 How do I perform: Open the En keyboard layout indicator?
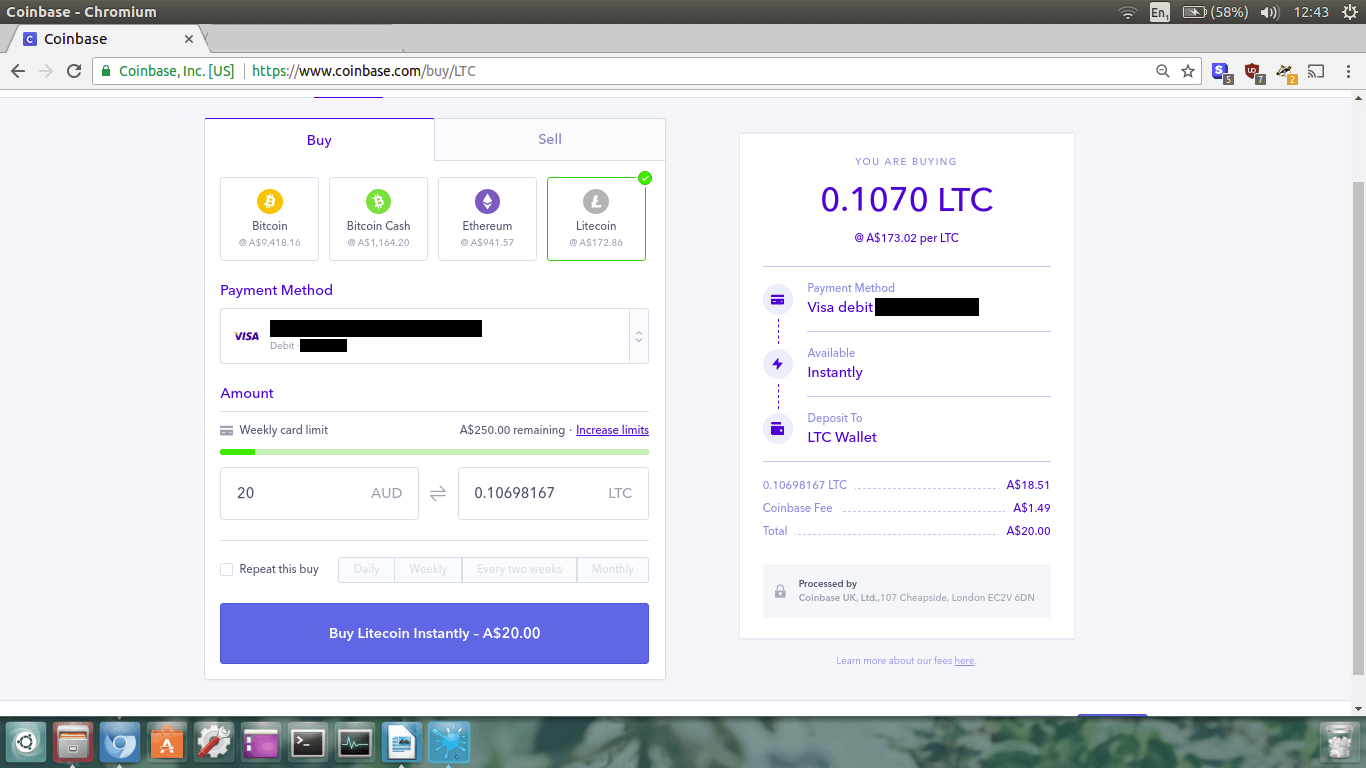pyautogui.click(x=1160, y=12)
